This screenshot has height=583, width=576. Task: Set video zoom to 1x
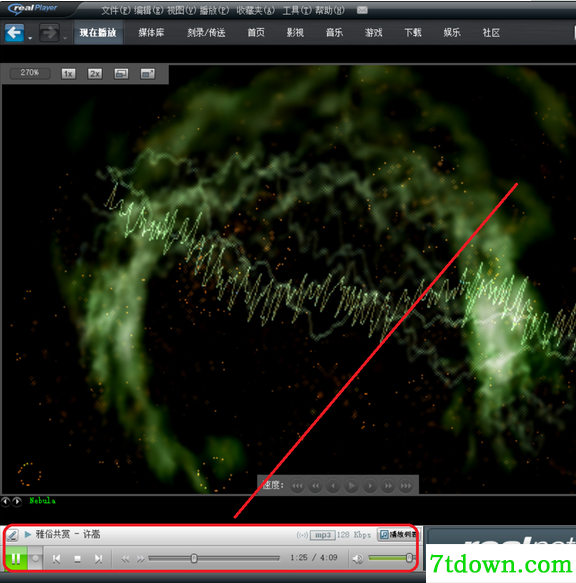[x=68, y=74]
